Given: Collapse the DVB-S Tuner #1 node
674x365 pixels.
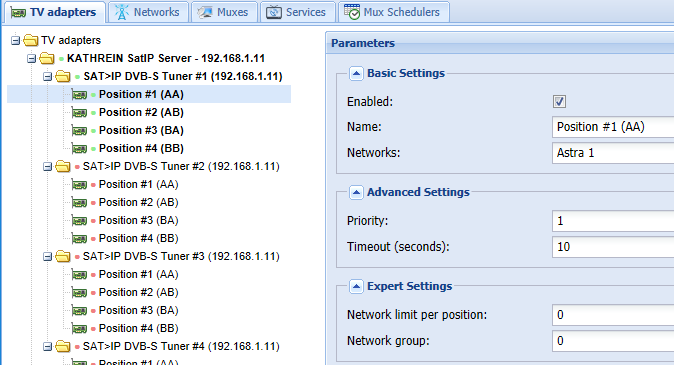Looking at the screenshot, I should tap(48, 77).
